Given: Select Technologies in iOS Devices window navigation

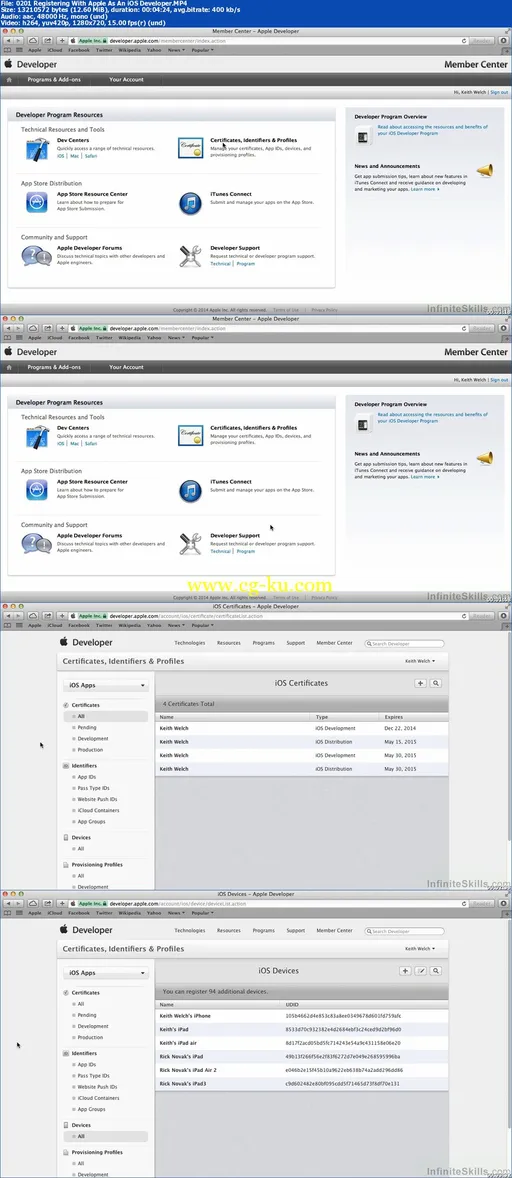Looking at the screenshot, I should tap(190, 931).
